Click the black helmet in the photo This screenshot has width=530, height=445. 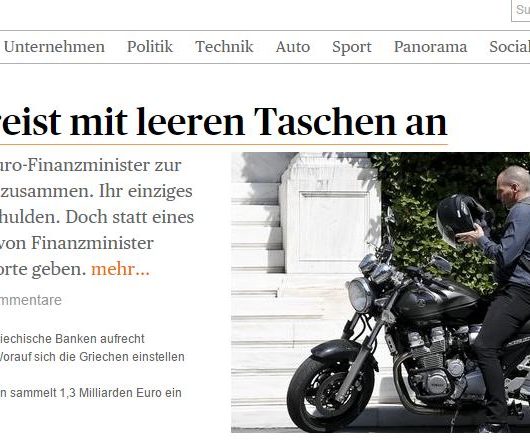point(458,220)
